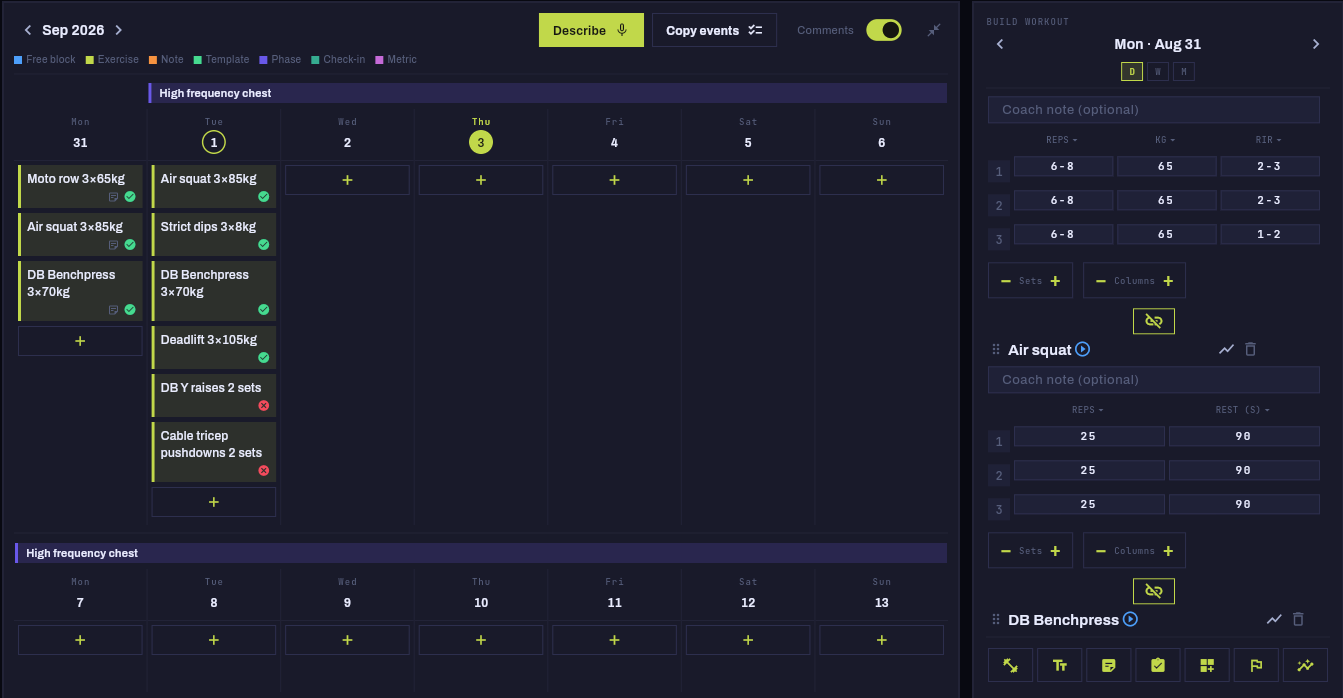Grab the Air squat drag handle
Screen dimensions: 1343x698
[x=995, y=350]
